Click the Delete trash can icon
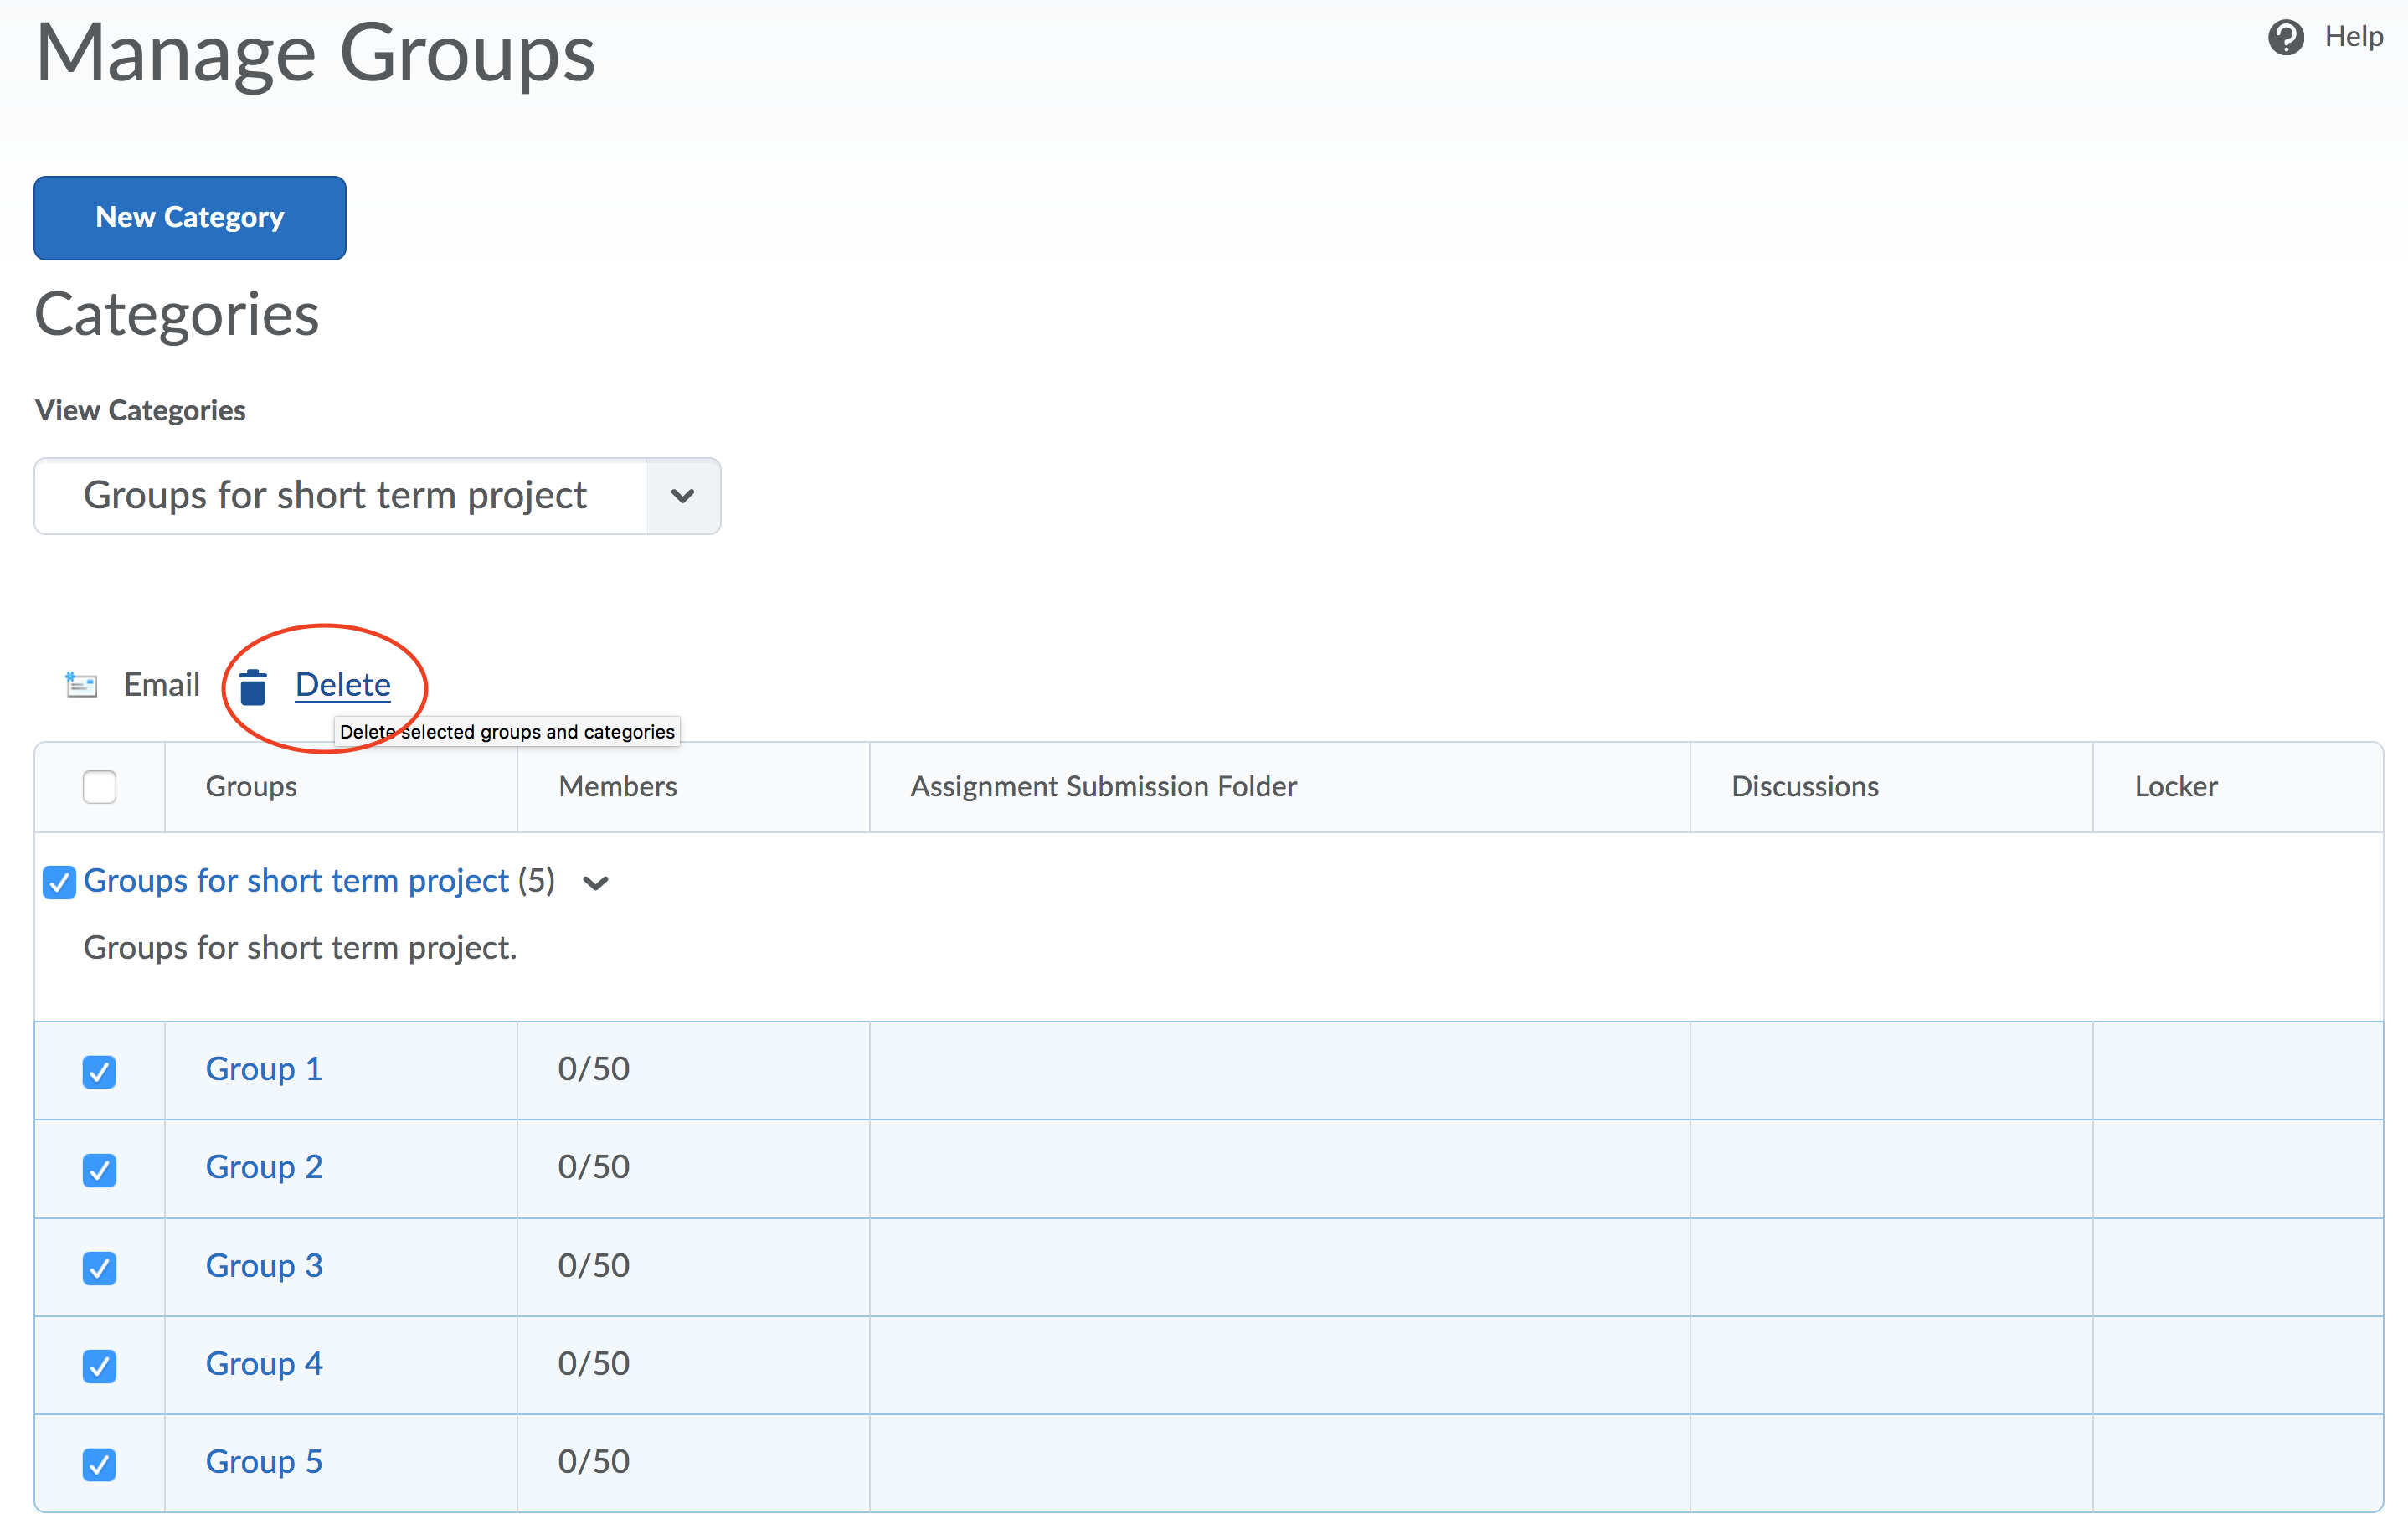The image size is (2408, 1534). [253, 687]
